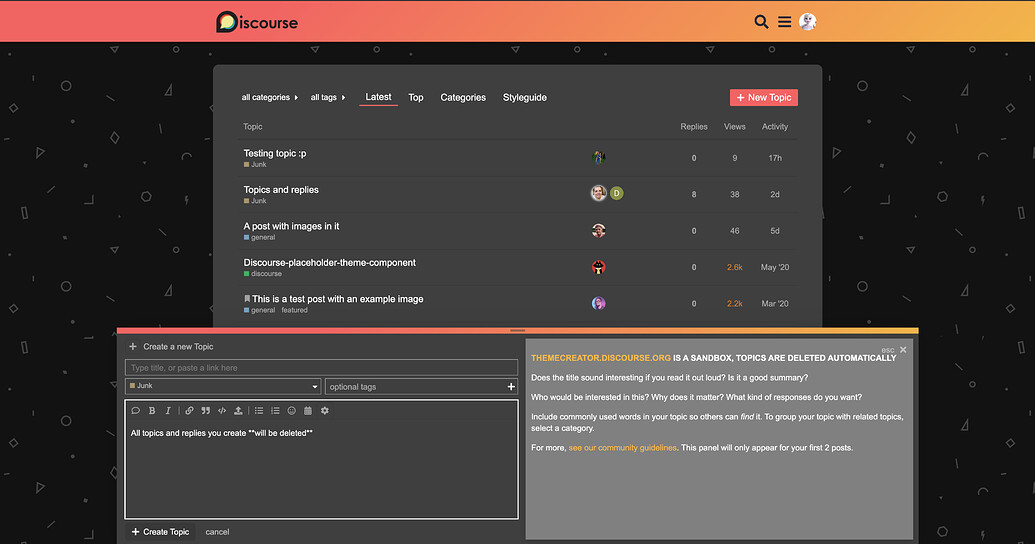Insert blockquote in composer
1035x544 pixels.
pyautogui.click(x=205, y=411)
